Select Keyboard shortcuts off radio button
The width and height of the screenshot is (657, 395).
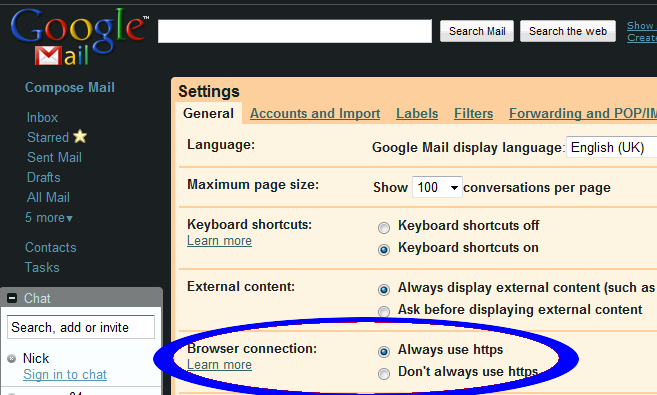point(384,228)
